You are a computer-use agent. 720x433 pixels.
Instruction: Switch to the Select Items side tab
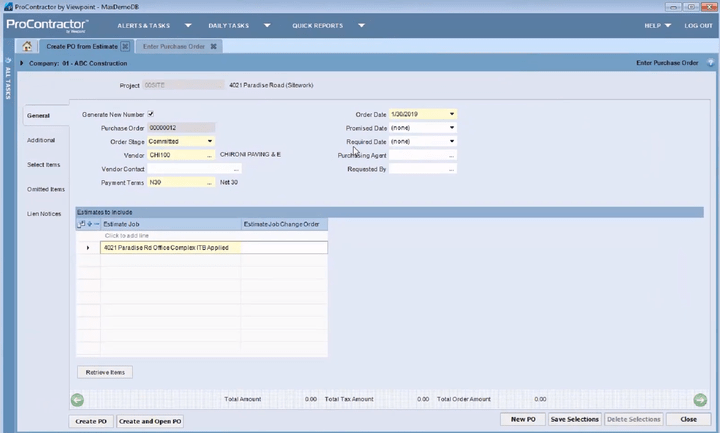(43, 164)
